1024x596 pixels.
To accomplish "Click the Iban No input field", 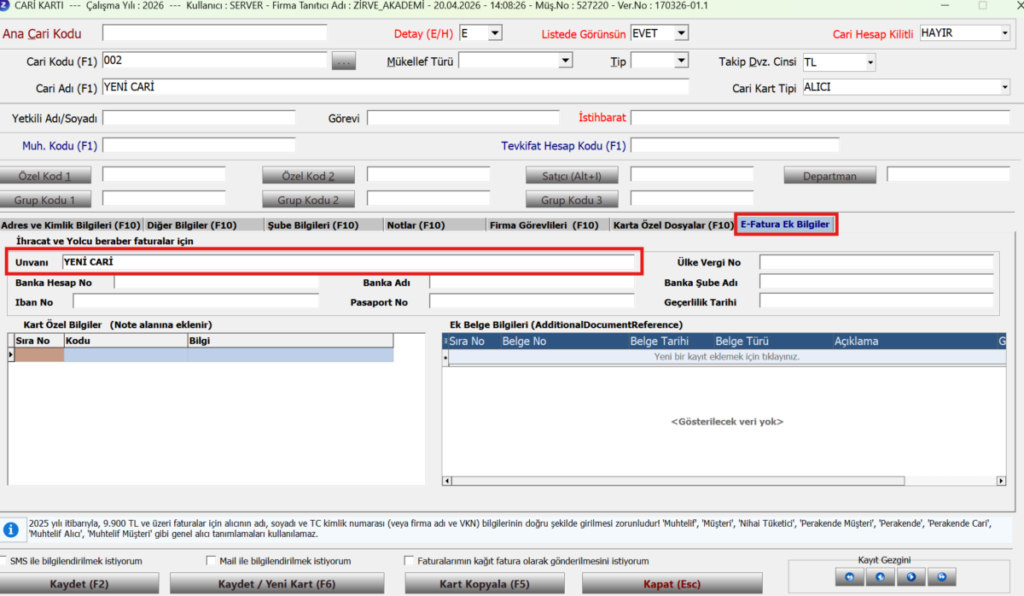I will (x=196, y=302).
